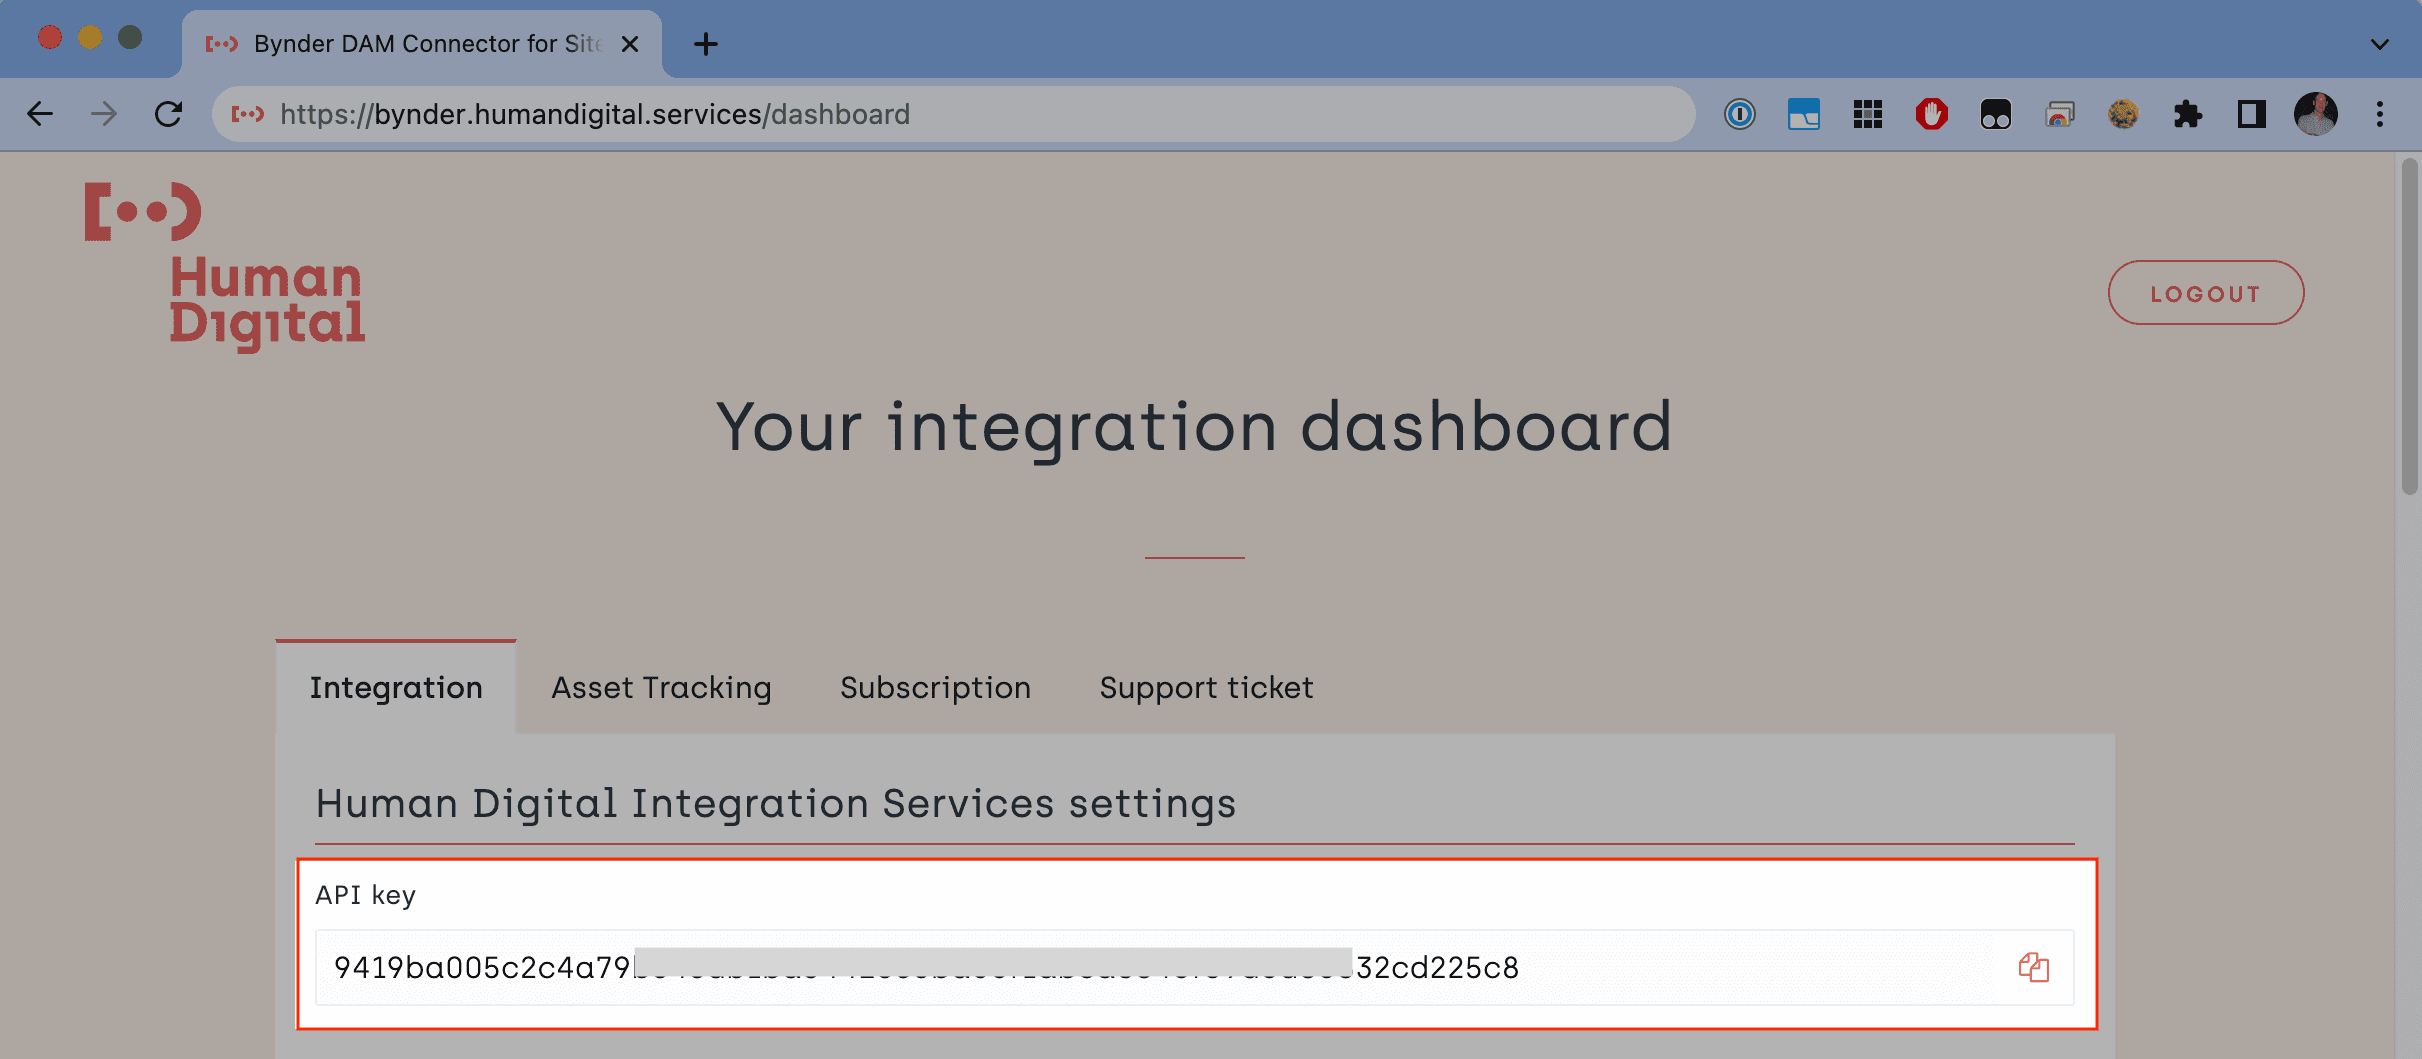Viewport: 2422px width, 1059px height.
Task: Open the 1Password extension
Action: [1740, 114]
